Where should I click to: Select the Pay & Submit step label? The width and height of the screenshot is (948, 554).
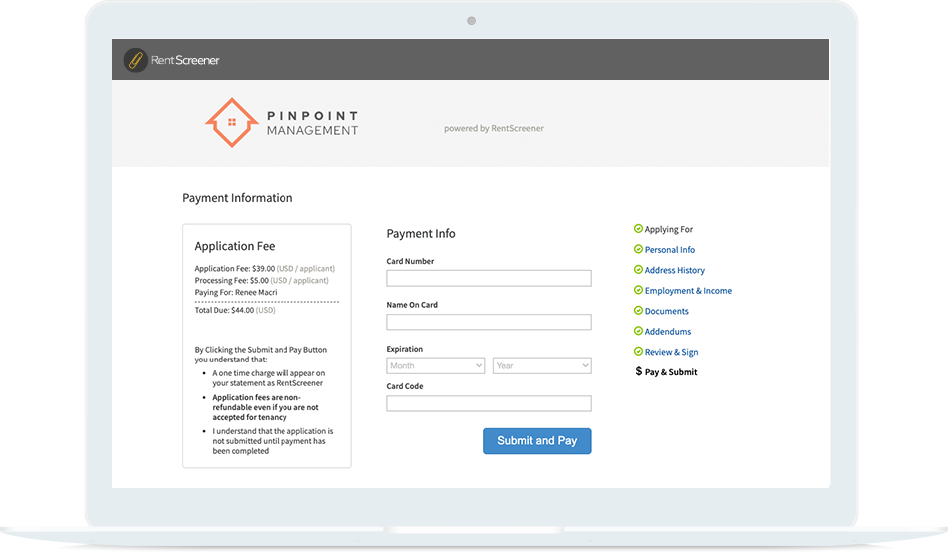click(670, 372)
